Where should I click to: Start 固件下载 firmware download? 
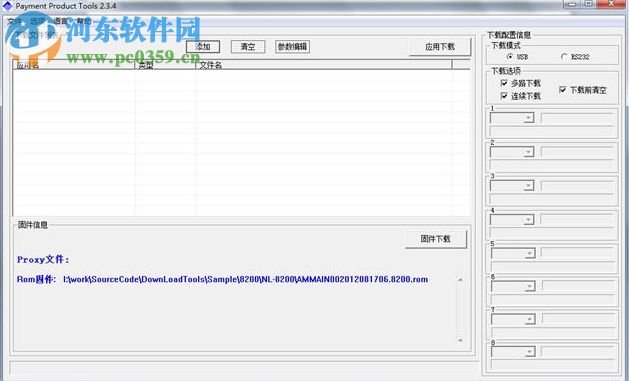coord(436,239)
